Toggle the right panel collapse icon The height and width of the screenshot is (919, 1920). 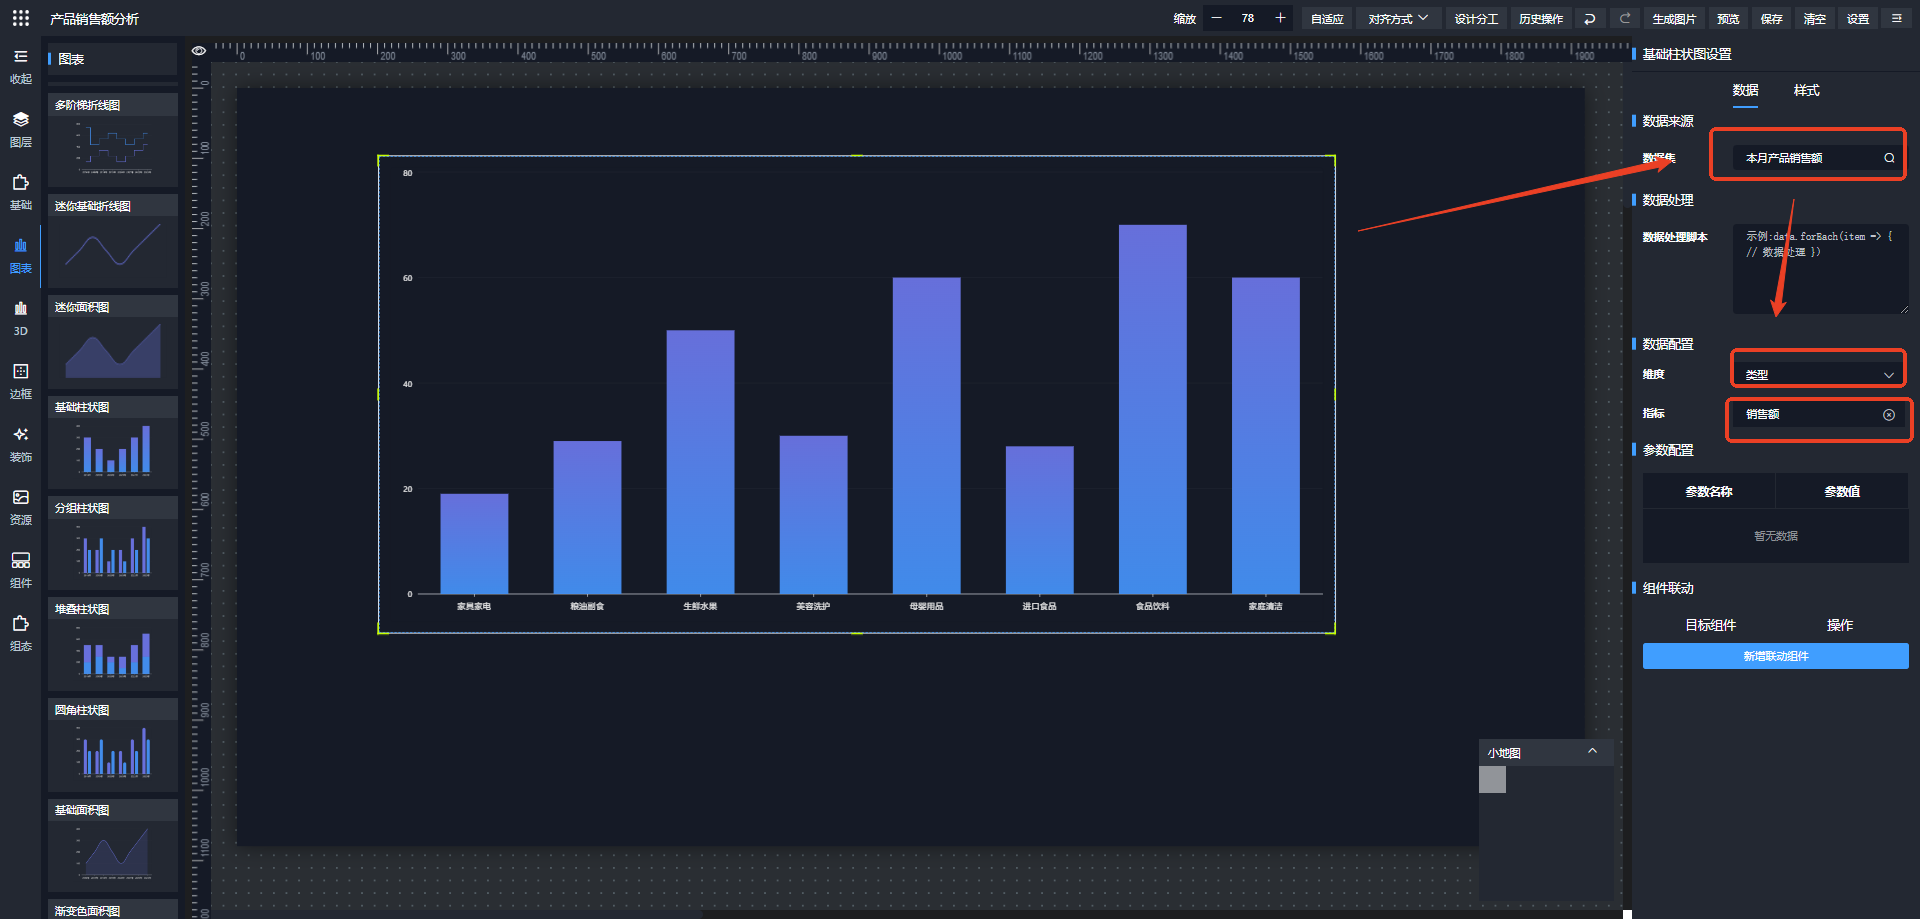(1896, 18)
